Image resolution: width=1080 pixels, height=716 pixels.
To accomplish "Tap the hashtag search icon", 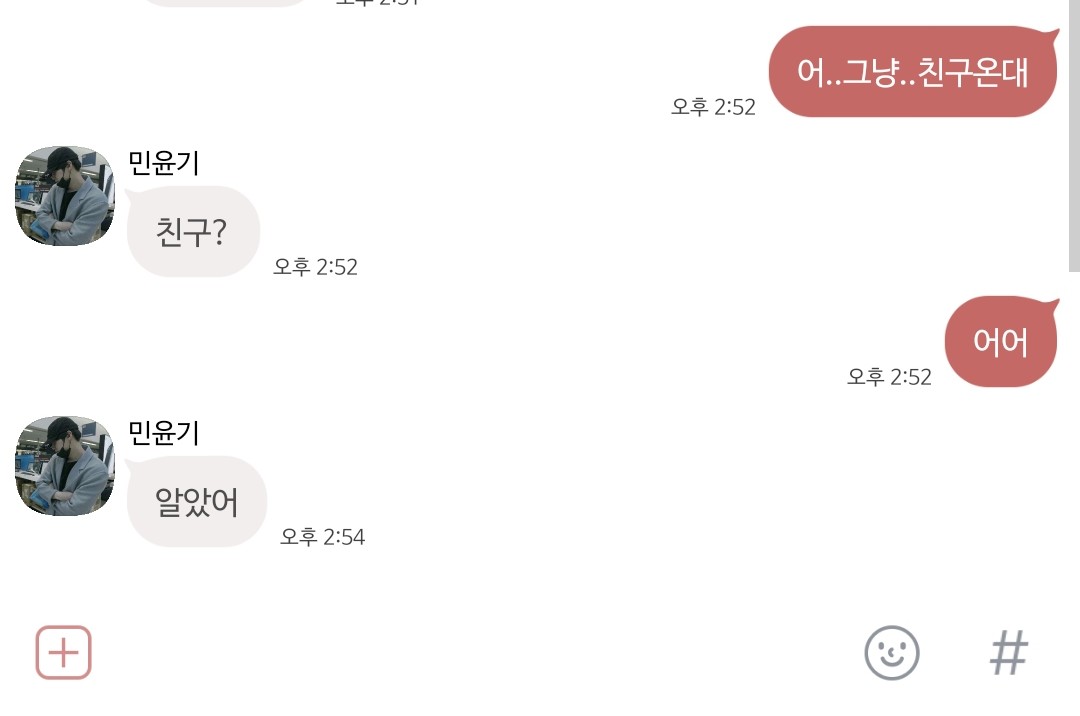I will click(x=1008, y=653).
